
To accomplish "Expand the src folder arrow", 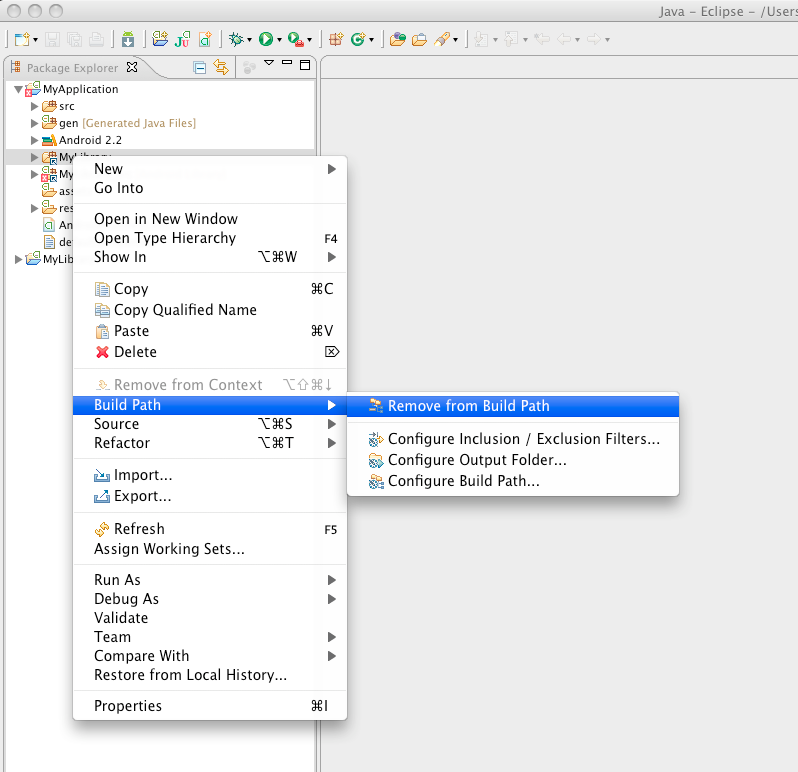I will (x=35, y=106).
